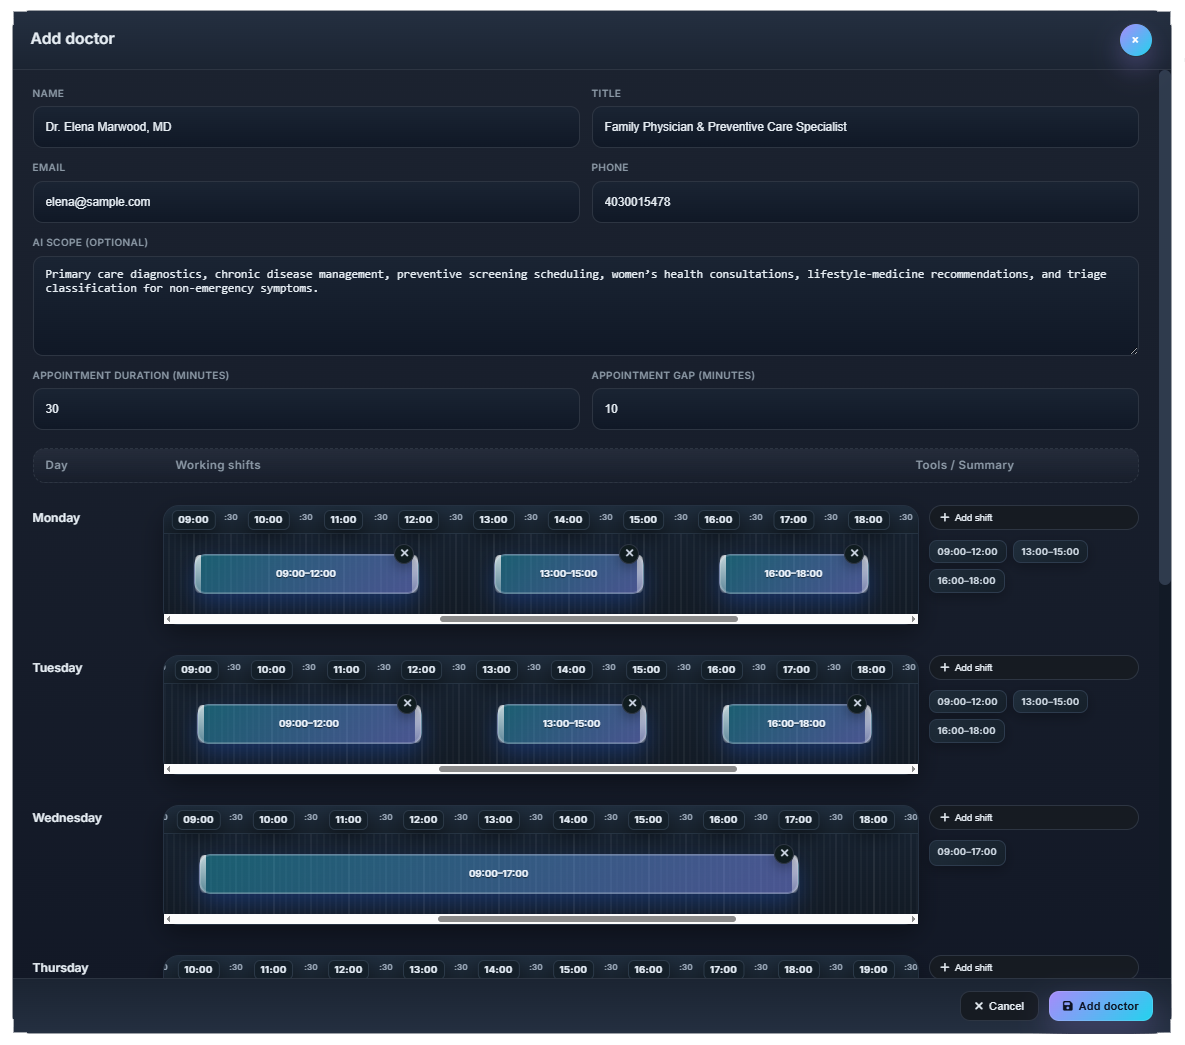The image size is (1185, 1045).
Task: Click the Appointment Duration field
Action: 306,409
